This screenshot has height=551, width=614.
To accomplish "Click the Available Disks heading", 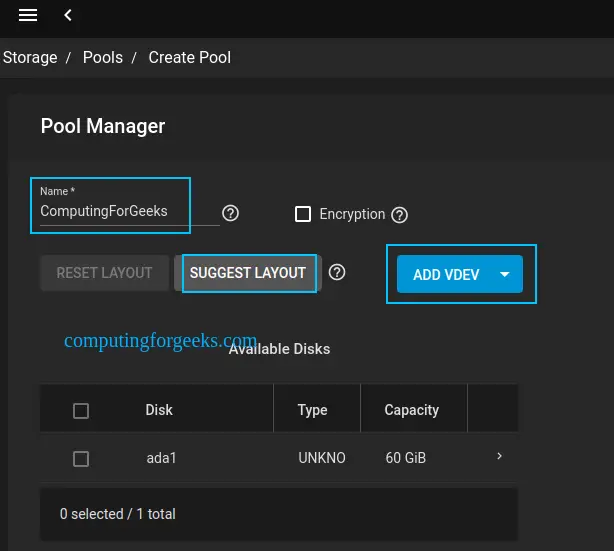I will [x=279, y=349].
